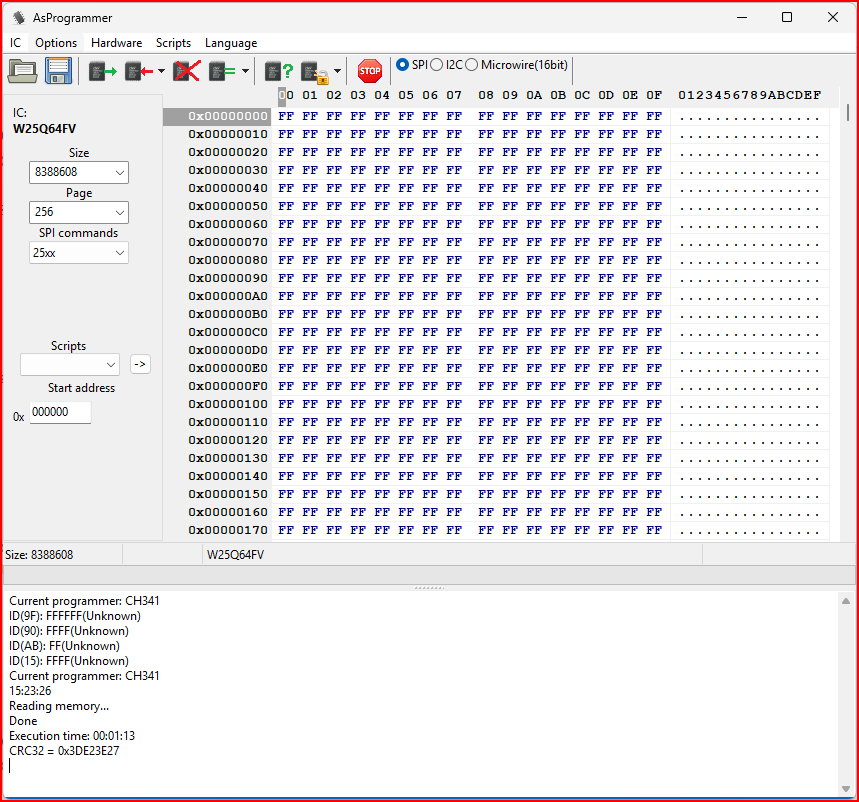Select the I2C radio button
Viewport: 859px width, 802px height.
tap(437, 65)
